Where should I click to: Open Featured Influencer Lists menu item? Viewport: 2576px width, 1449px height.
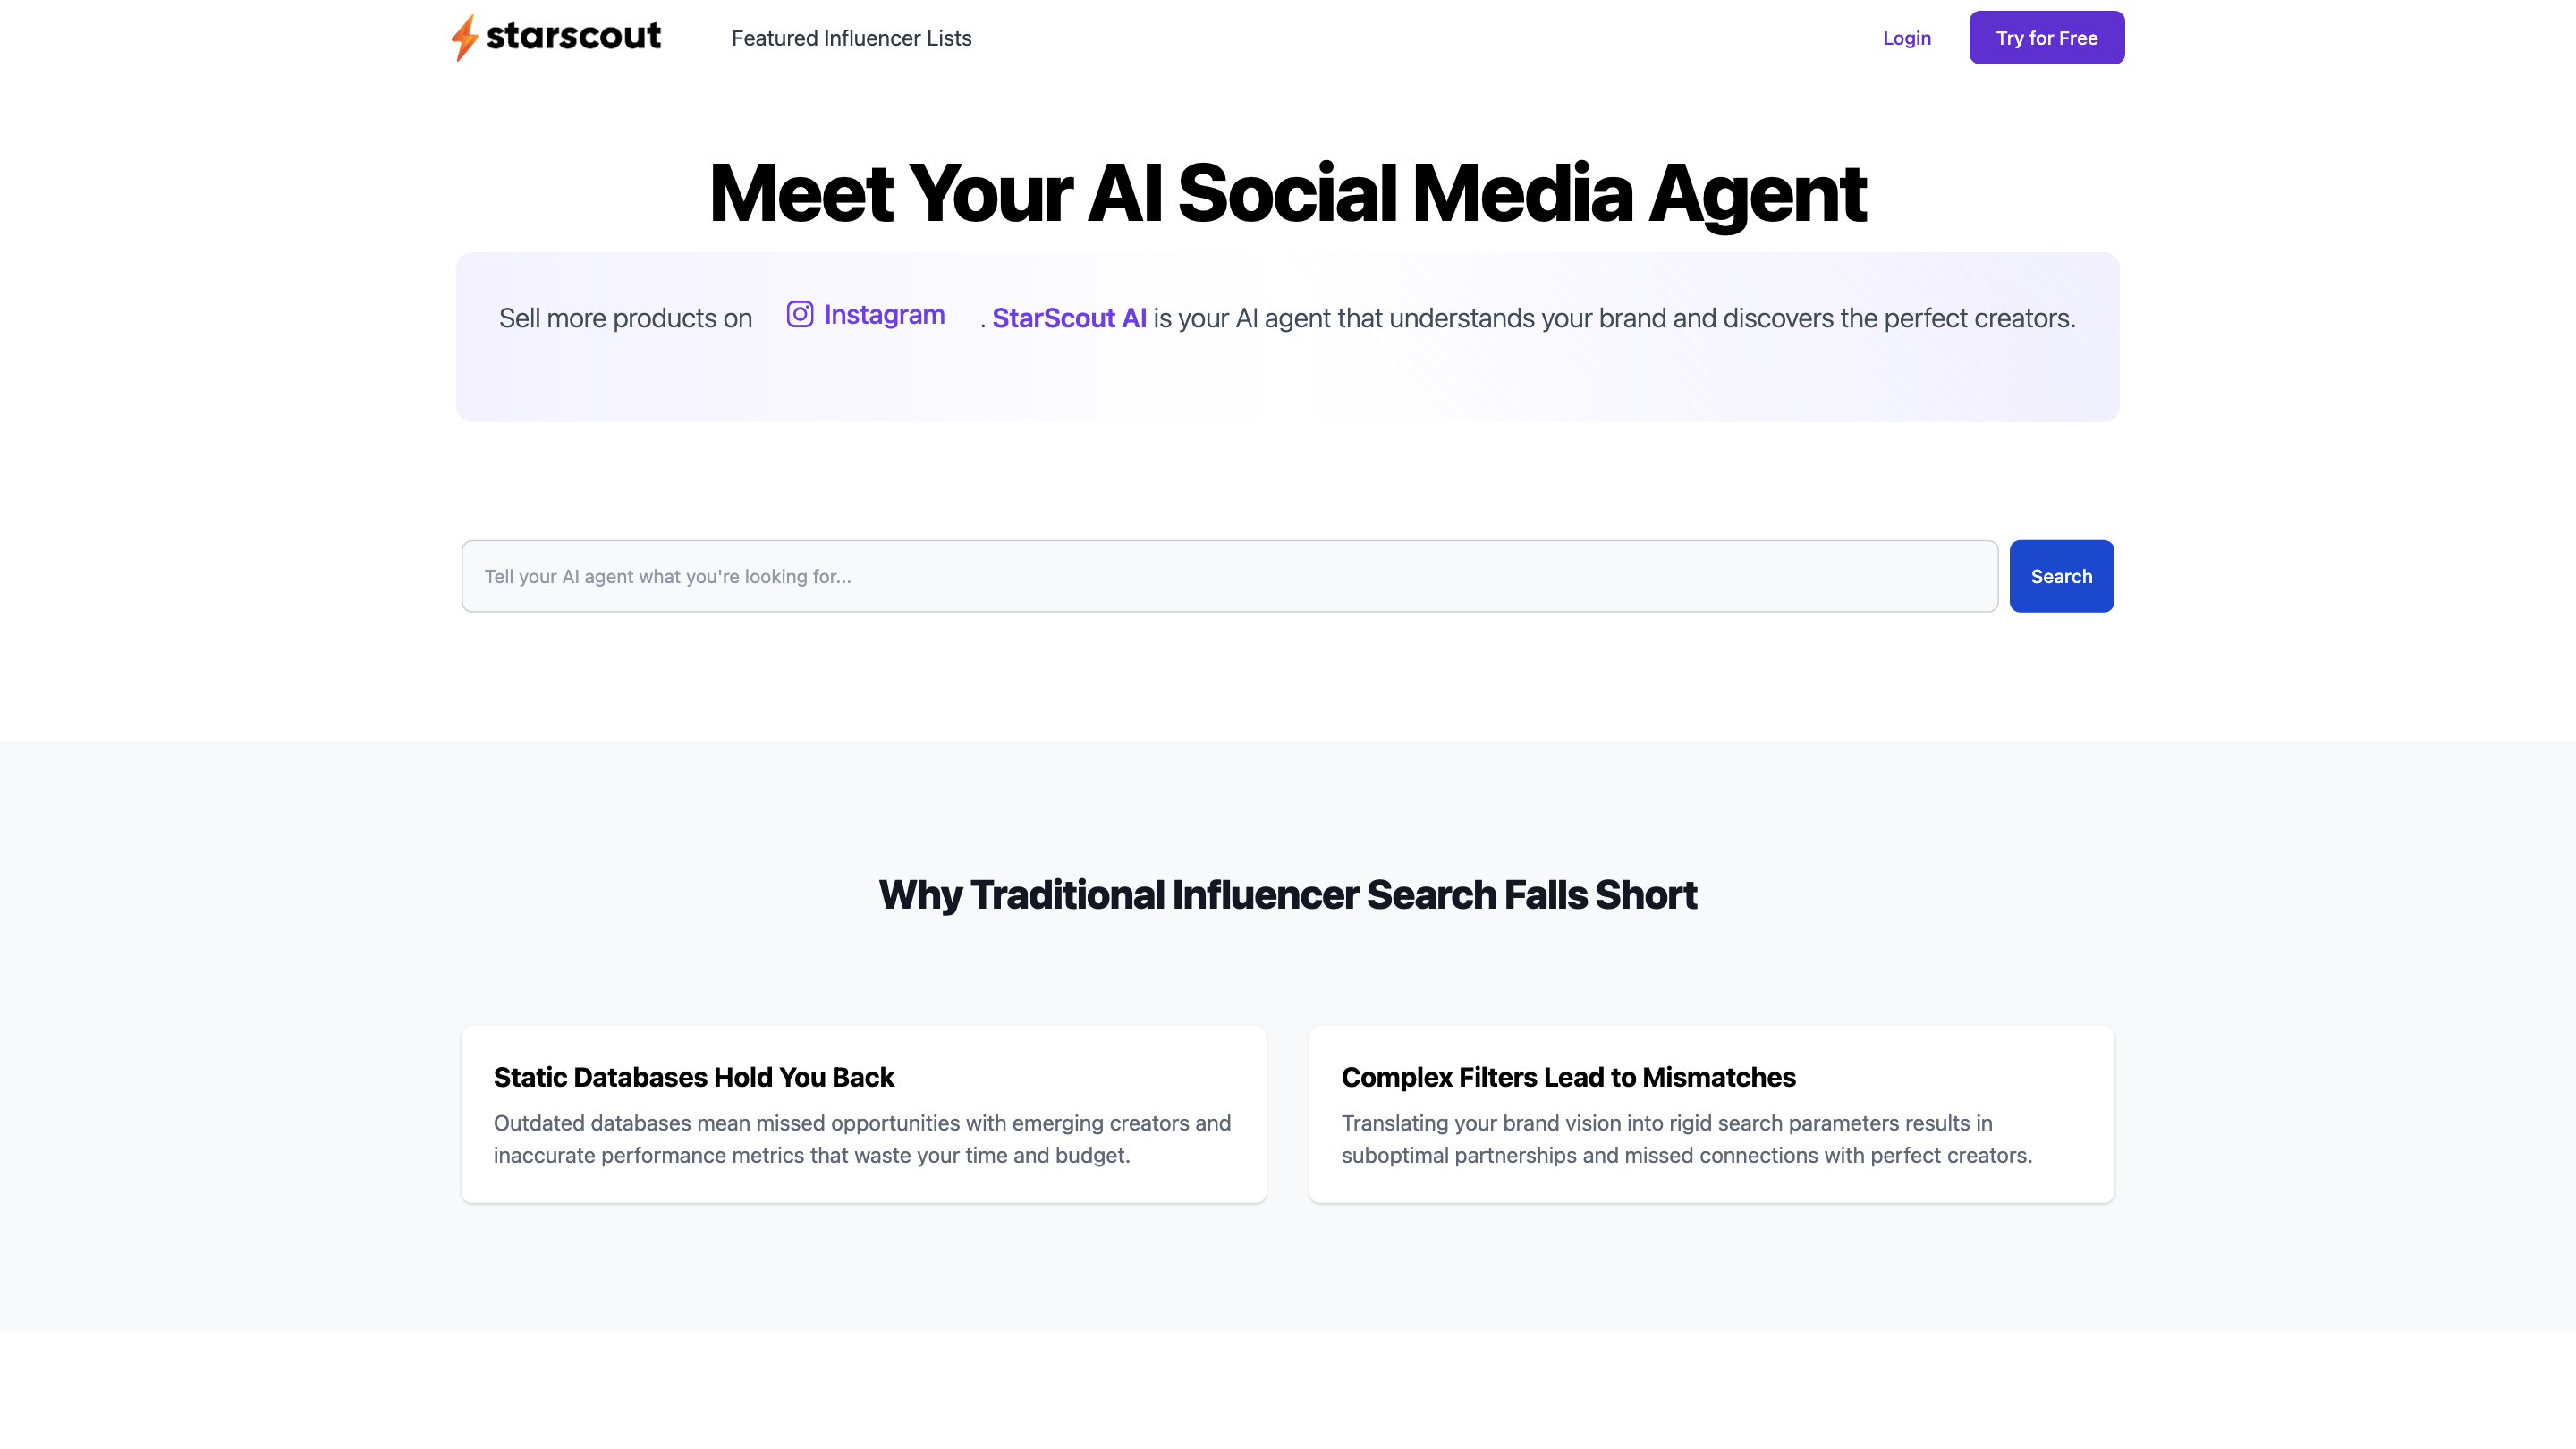coord(851,38)
